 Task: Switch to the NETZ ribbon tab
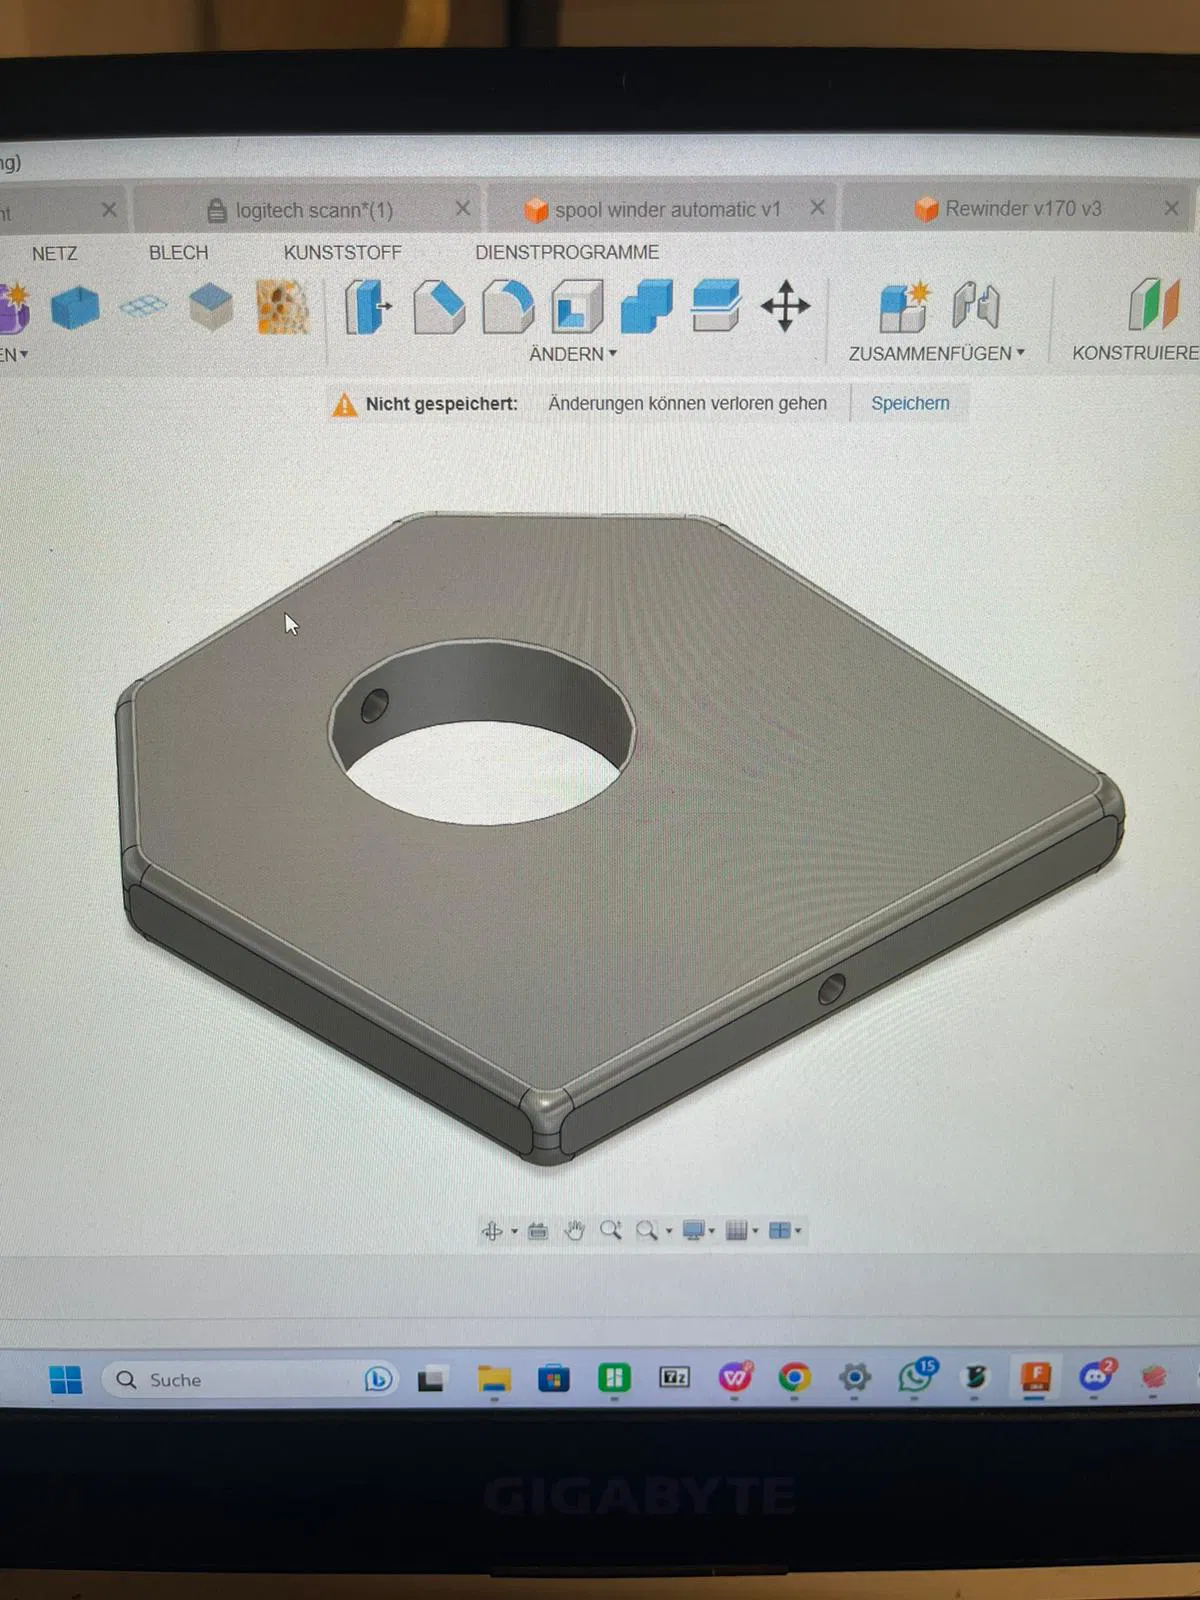pos(54,253)
